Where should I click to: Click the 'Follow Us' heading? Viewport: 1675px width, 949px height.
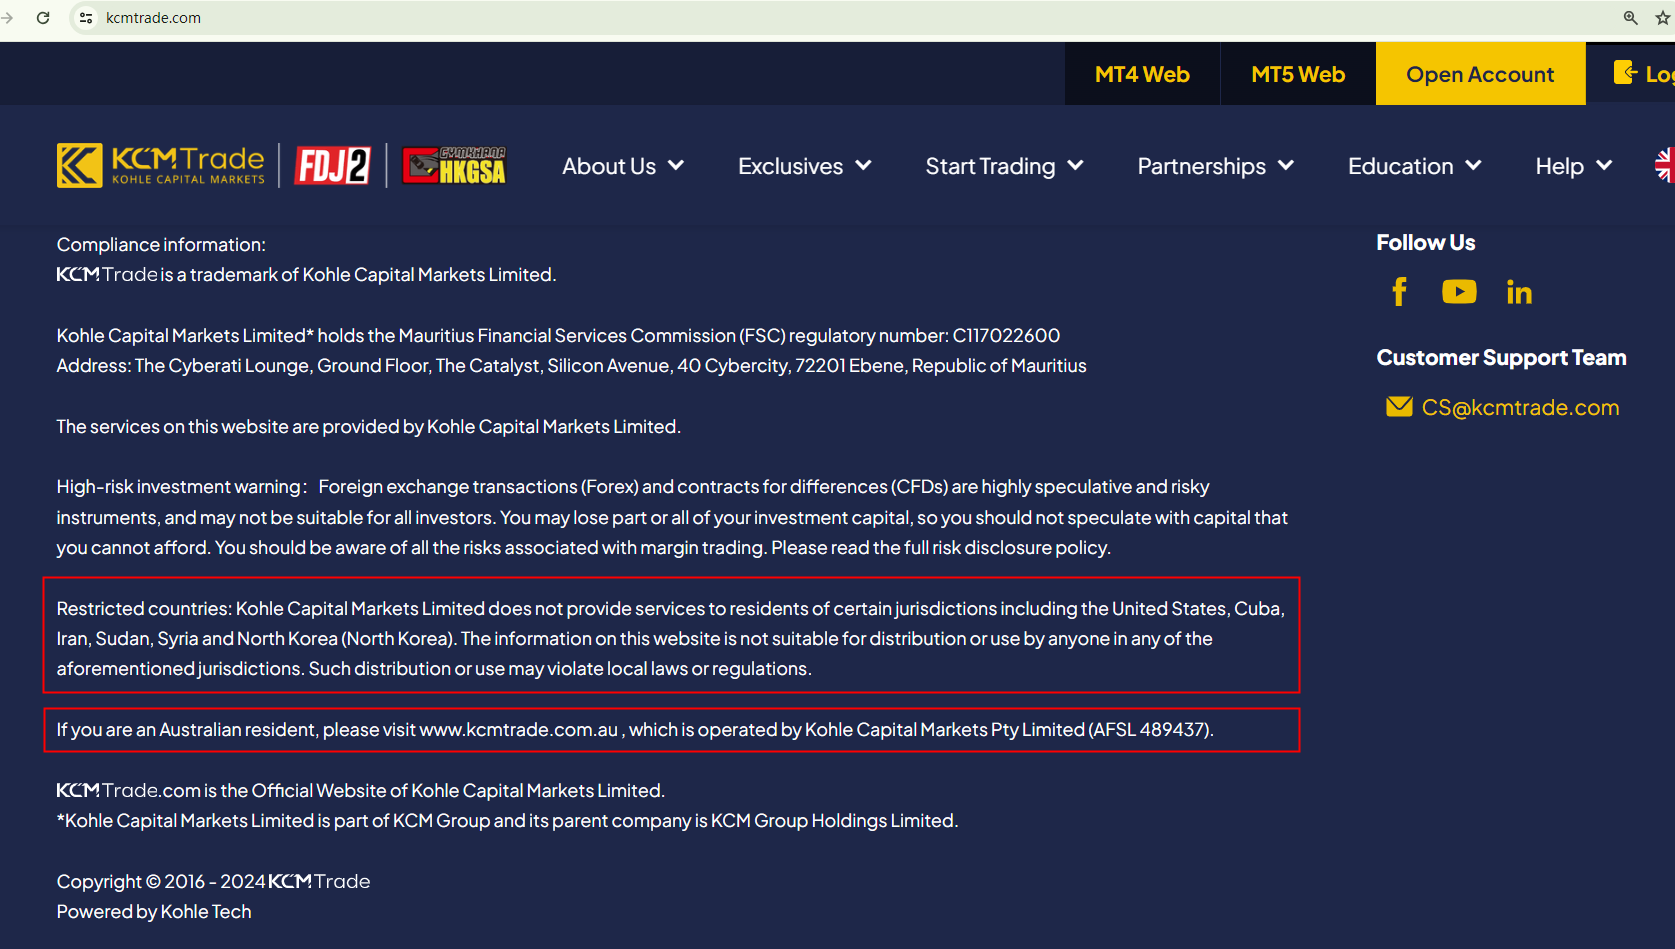(1426, 243)
